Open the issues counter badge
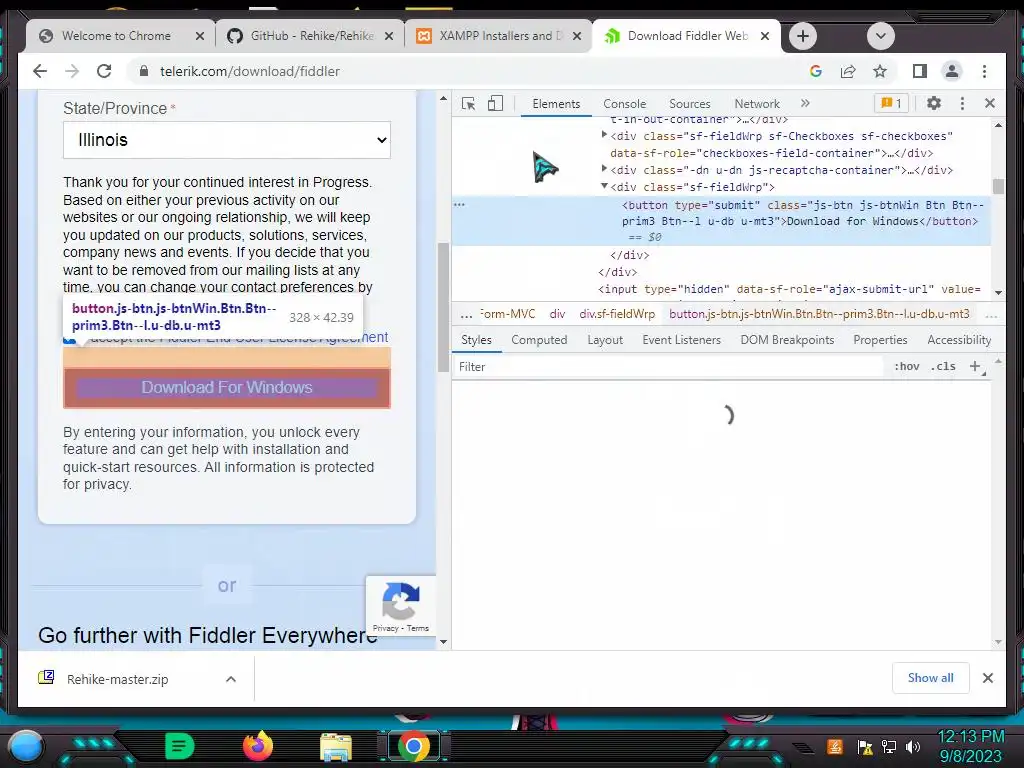The height and width of the screenshot is (768, 1024). [x=891, y=103]
